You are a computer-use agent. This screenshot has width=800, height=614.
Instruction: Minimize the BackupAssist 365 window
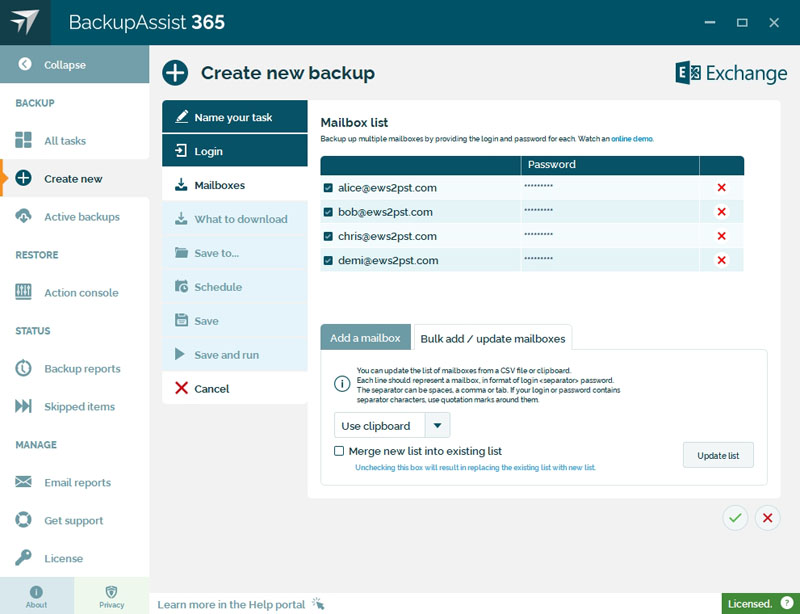[x=710, y=22]
